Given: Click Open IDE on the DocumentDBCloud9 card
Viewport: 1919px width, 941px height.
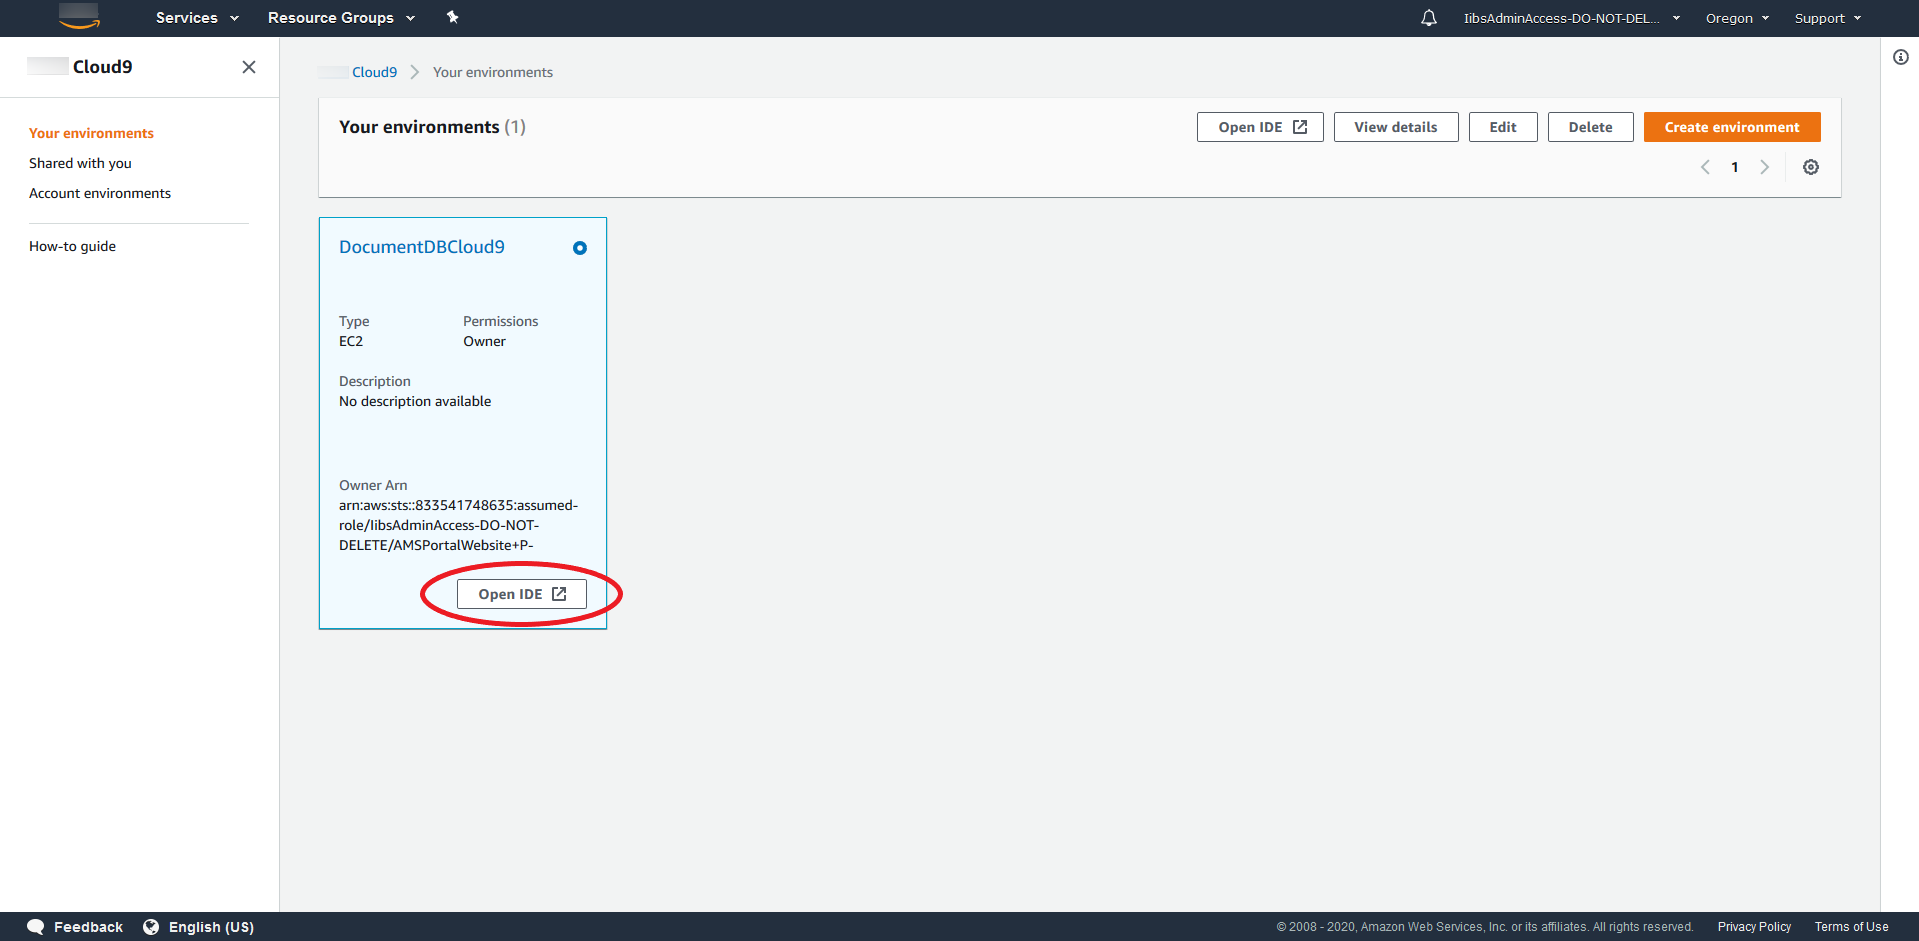Looking at the screenshot, I should pos(521,594).
